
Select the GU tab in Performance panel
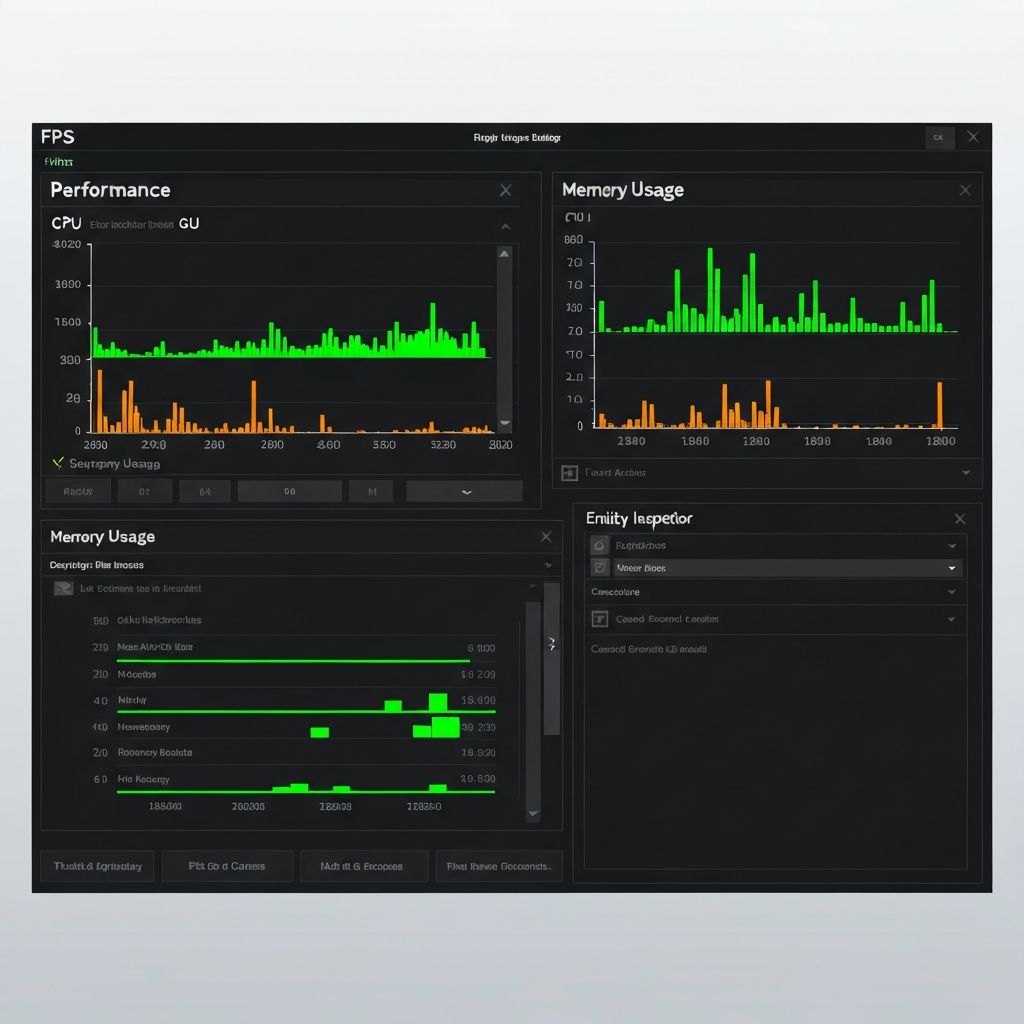tap(188, 223)
